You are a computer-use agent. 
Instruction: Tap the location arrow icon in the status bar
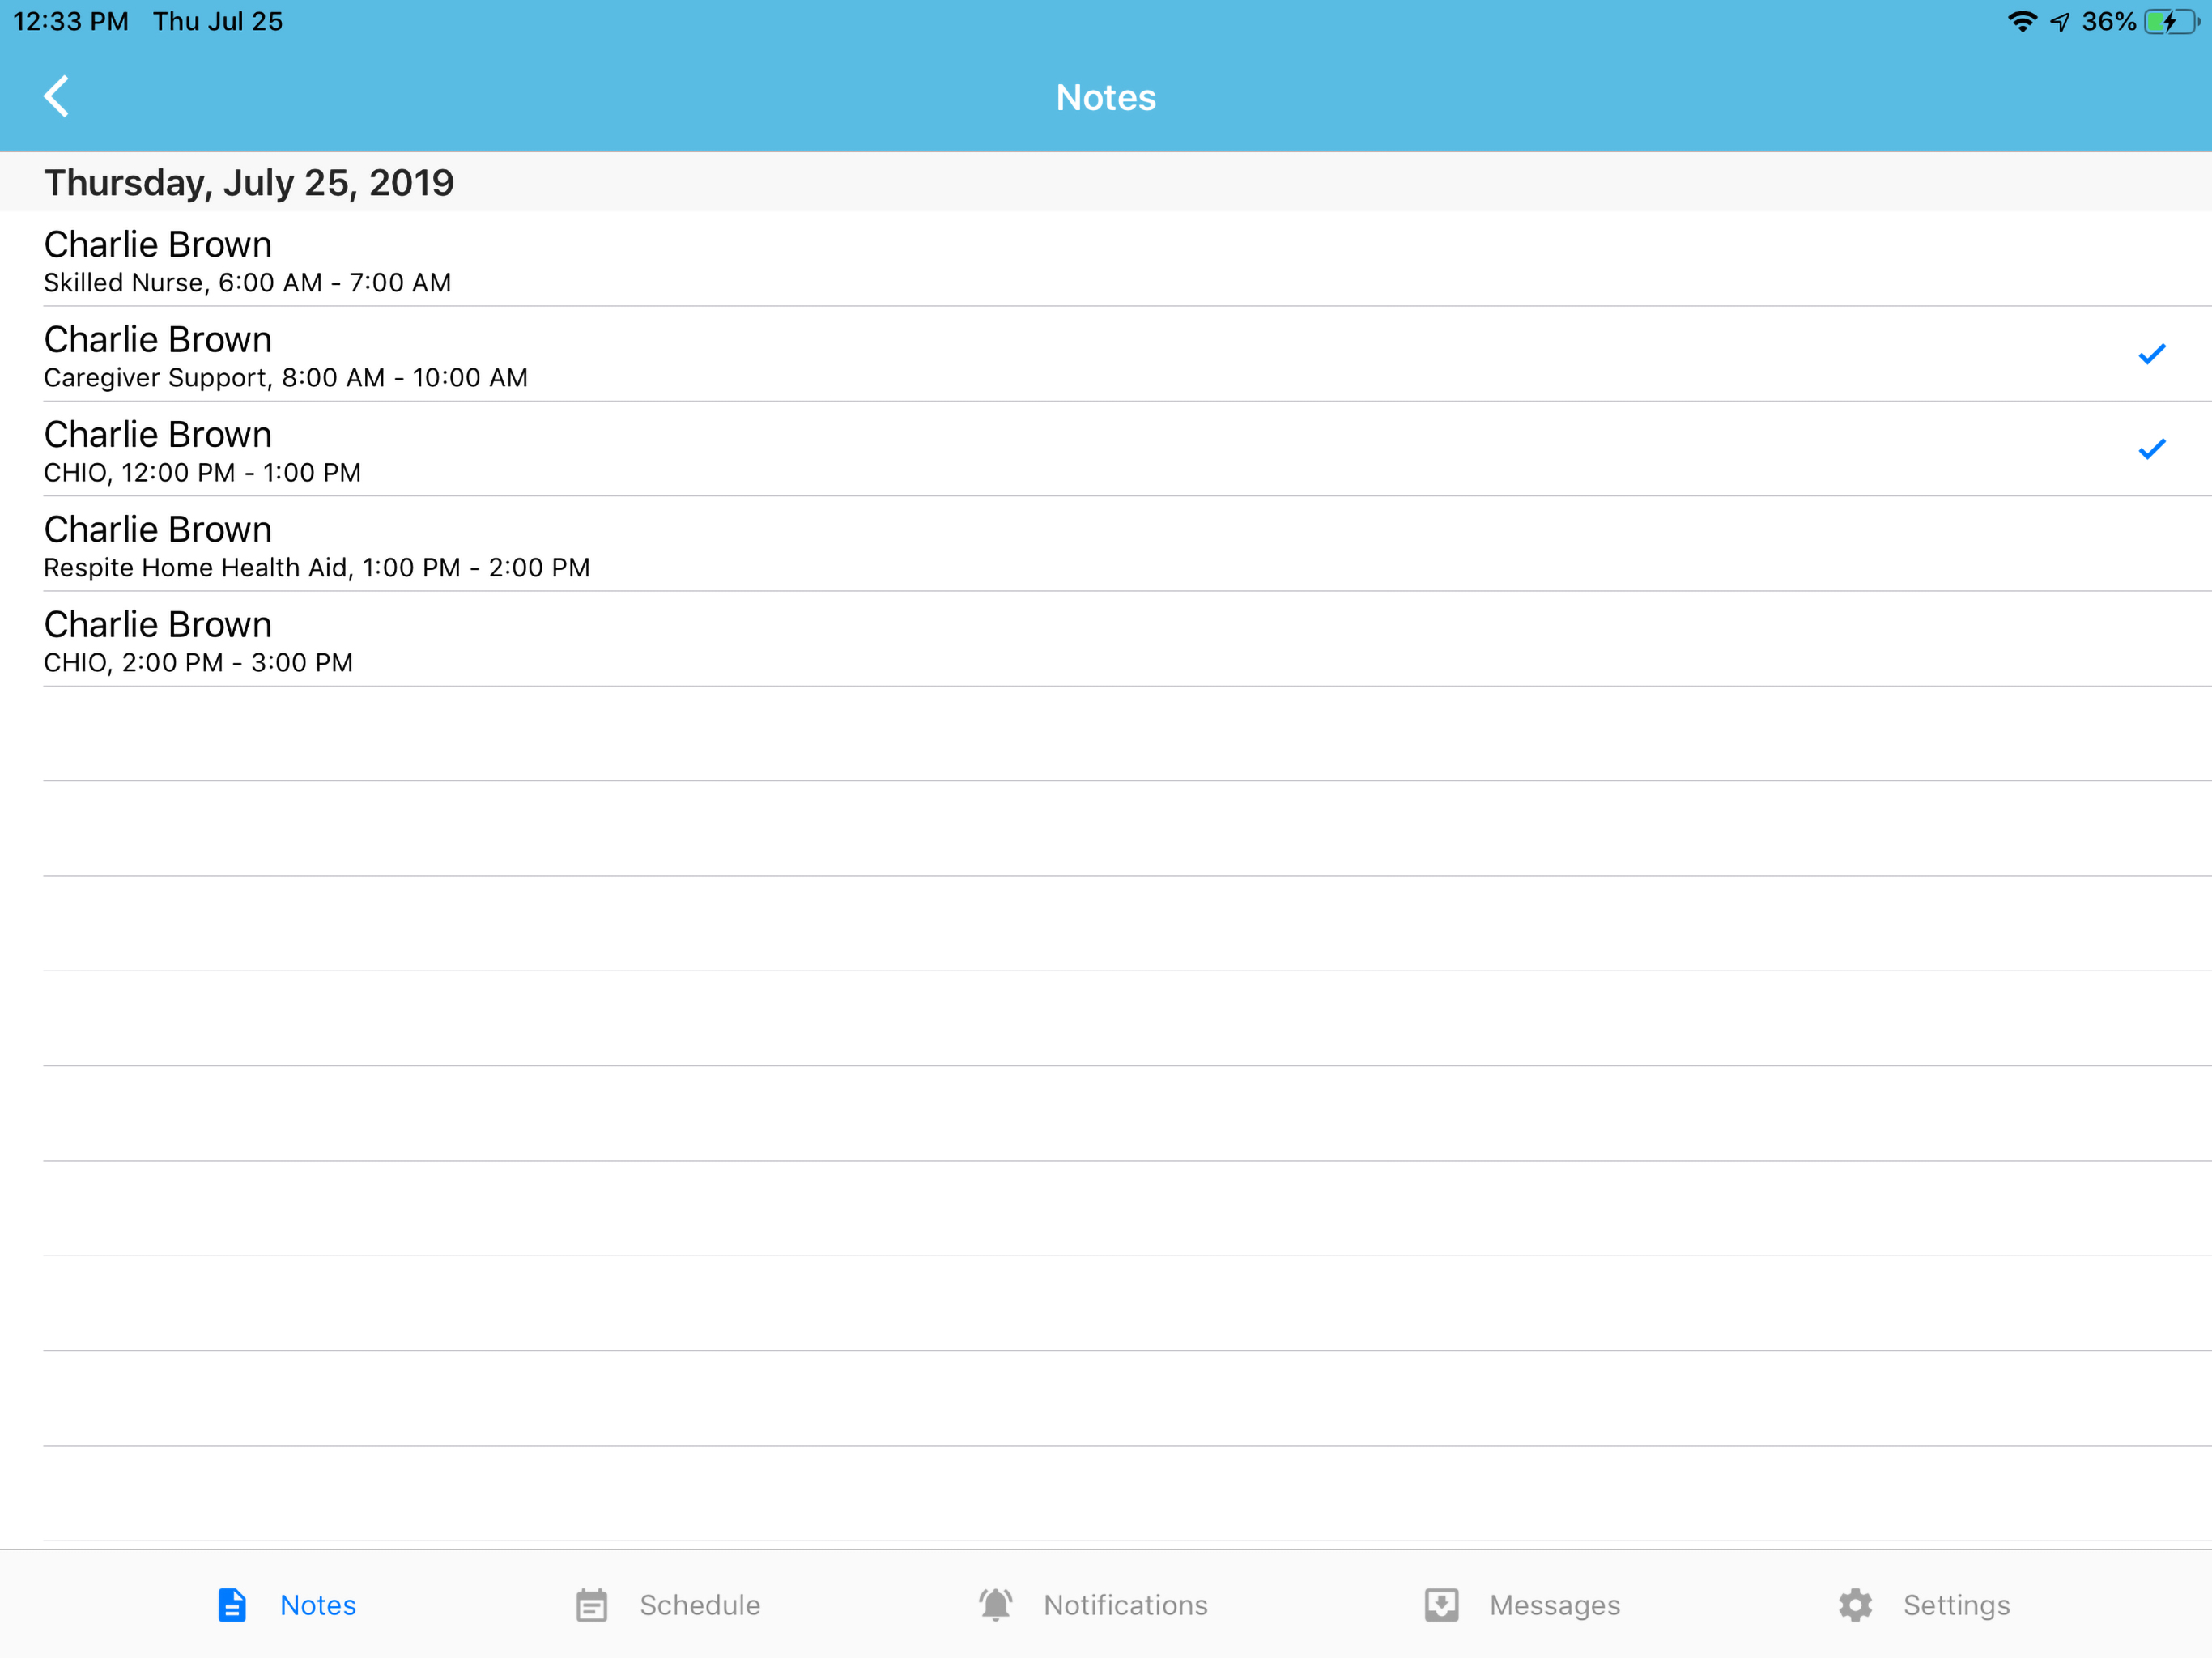[2059, 22]
